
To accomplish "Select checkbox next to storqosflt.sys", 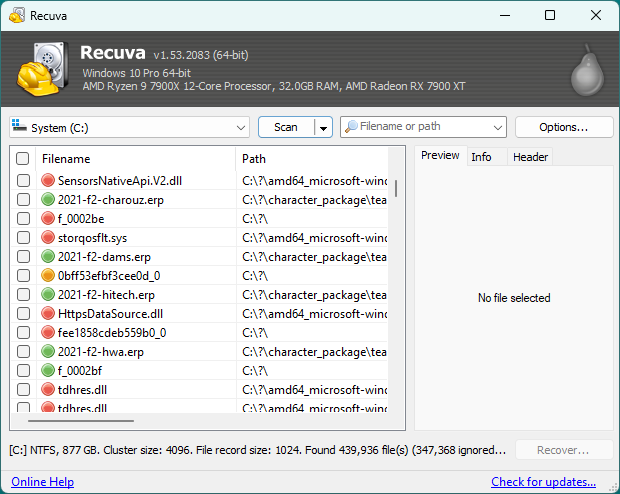I will tap(23, 237).
